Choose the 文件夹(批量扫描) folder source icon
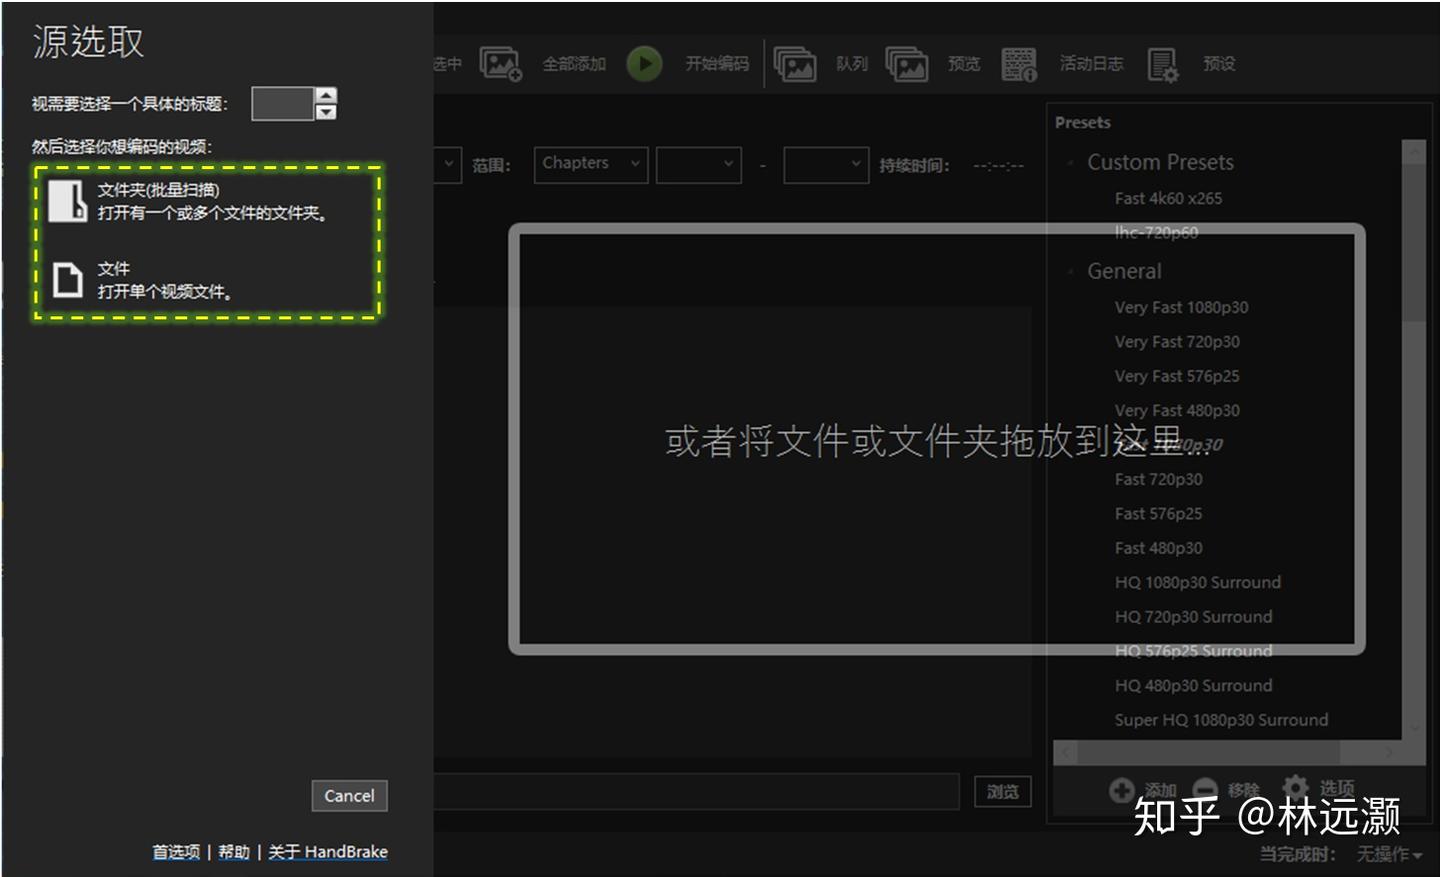 tap(68, 200)
